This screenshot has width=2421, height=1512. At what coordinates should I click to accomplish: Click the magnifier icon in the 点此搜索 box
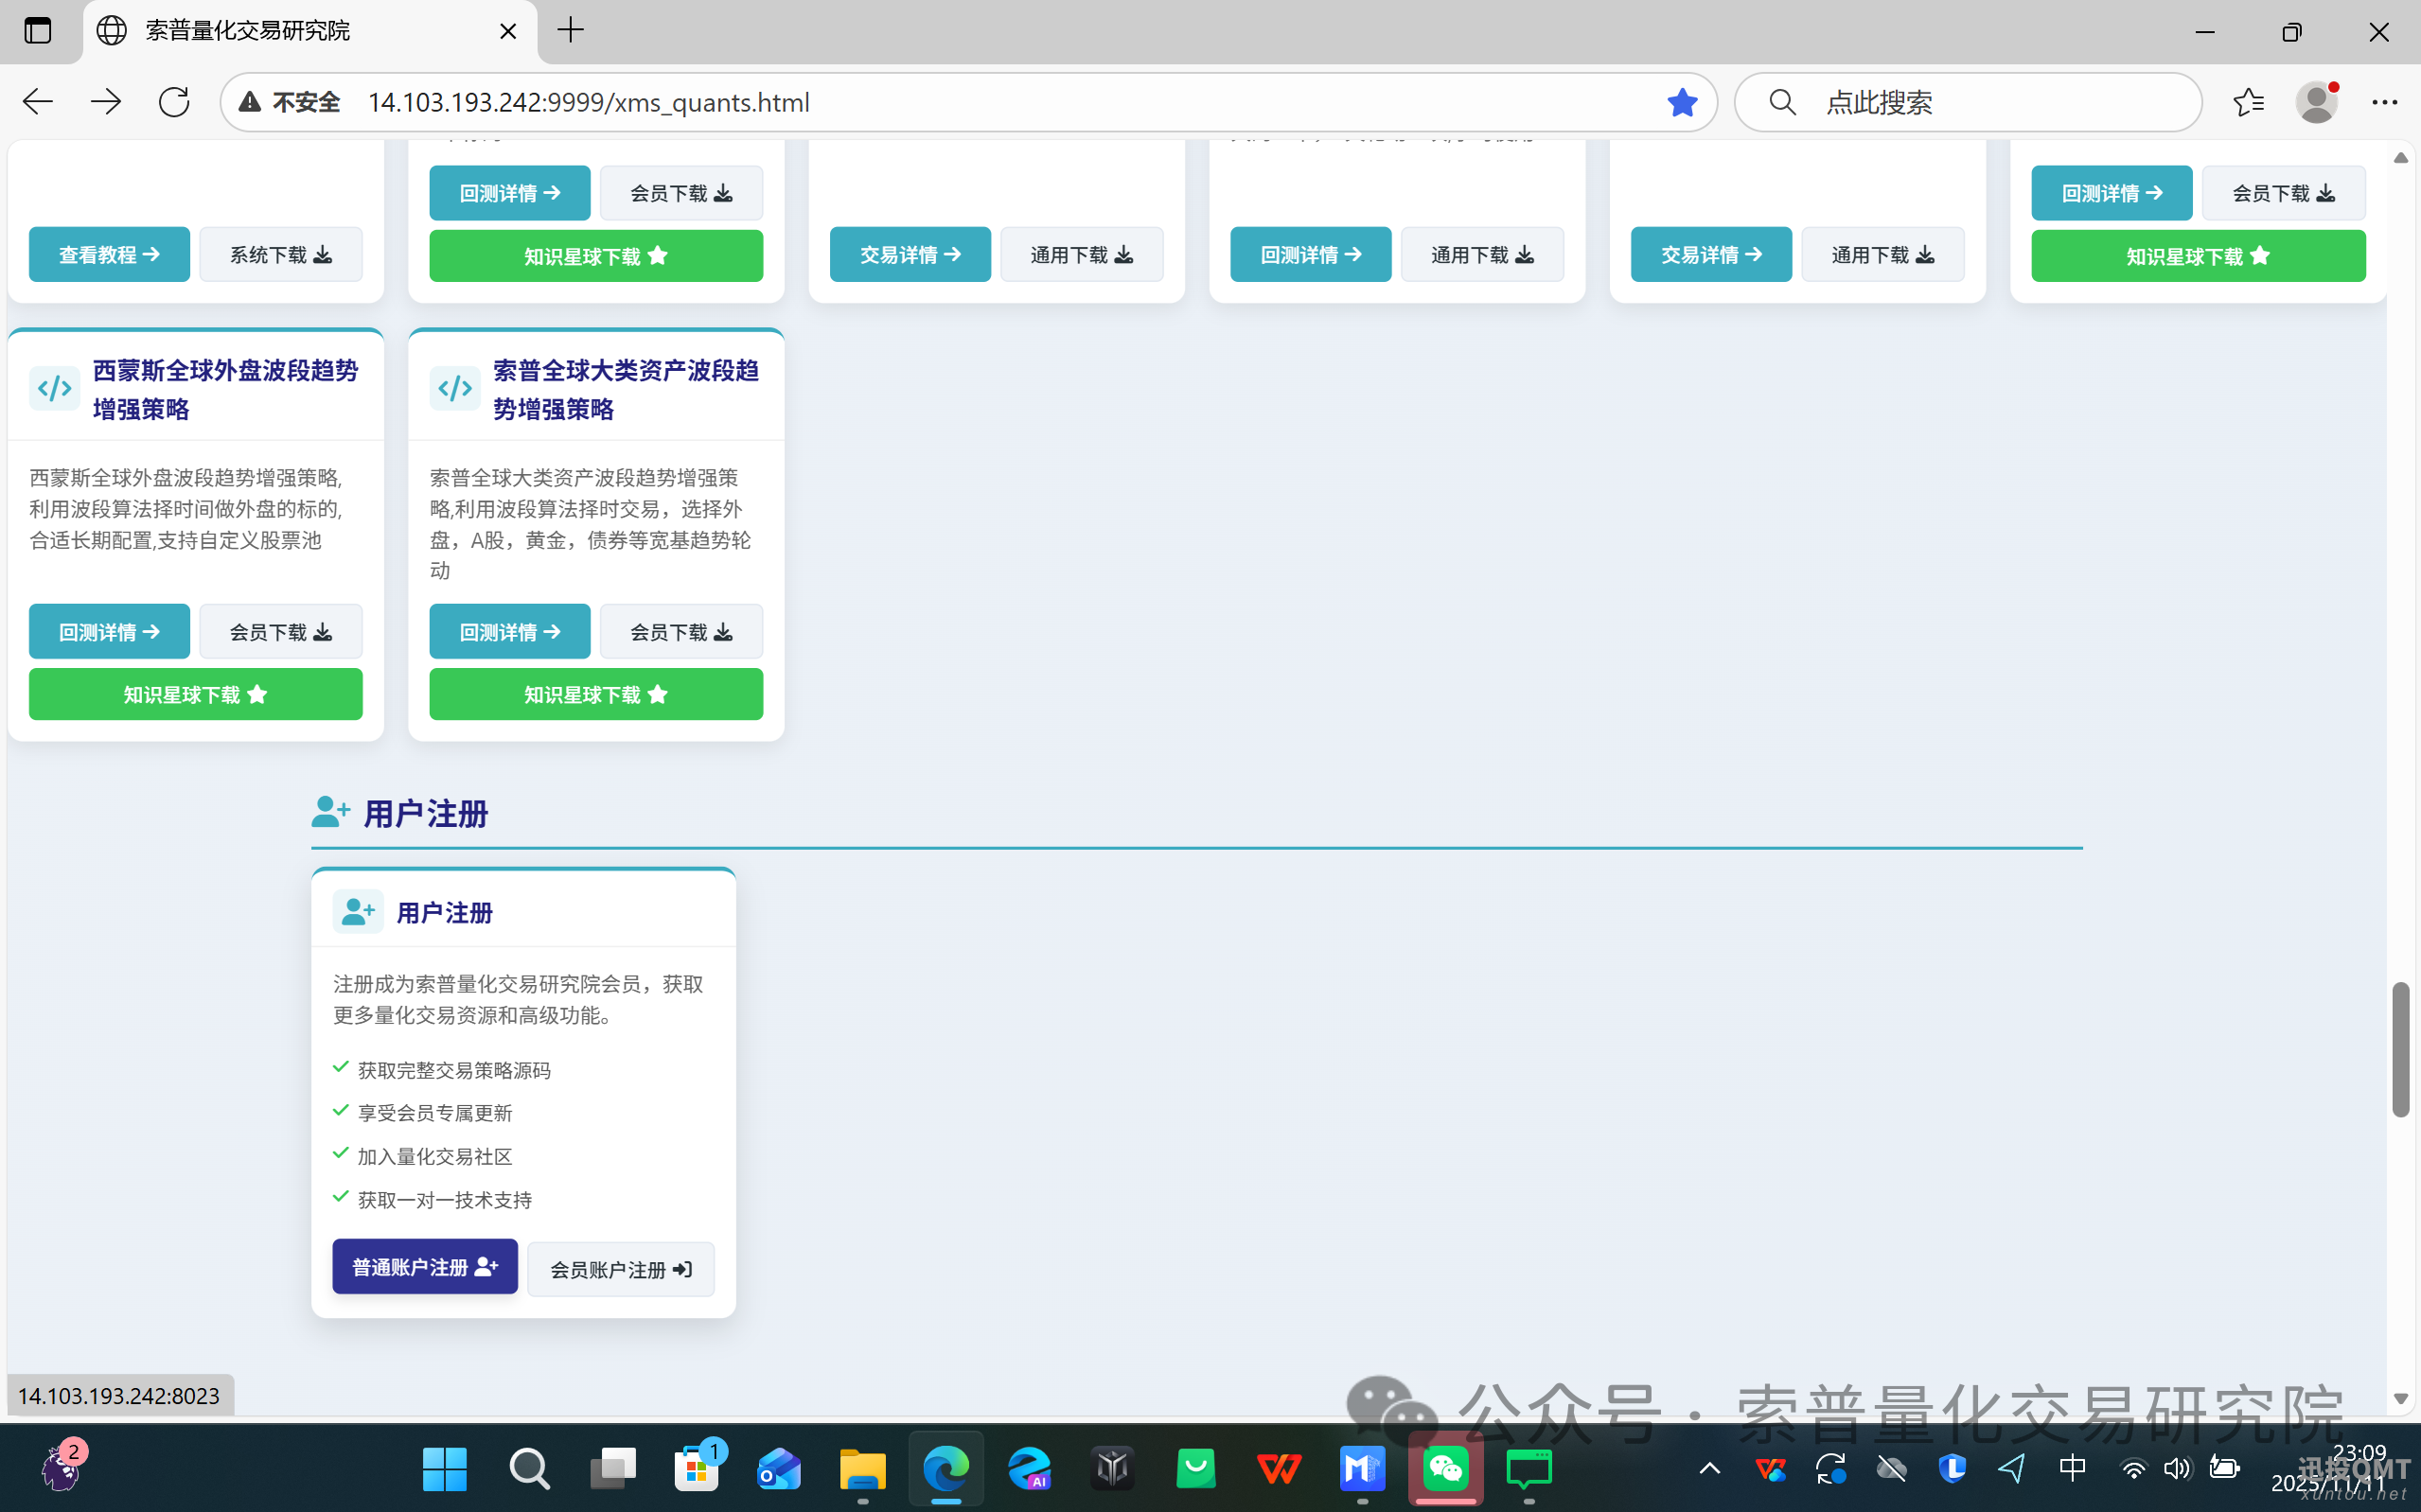point(1783,101)
